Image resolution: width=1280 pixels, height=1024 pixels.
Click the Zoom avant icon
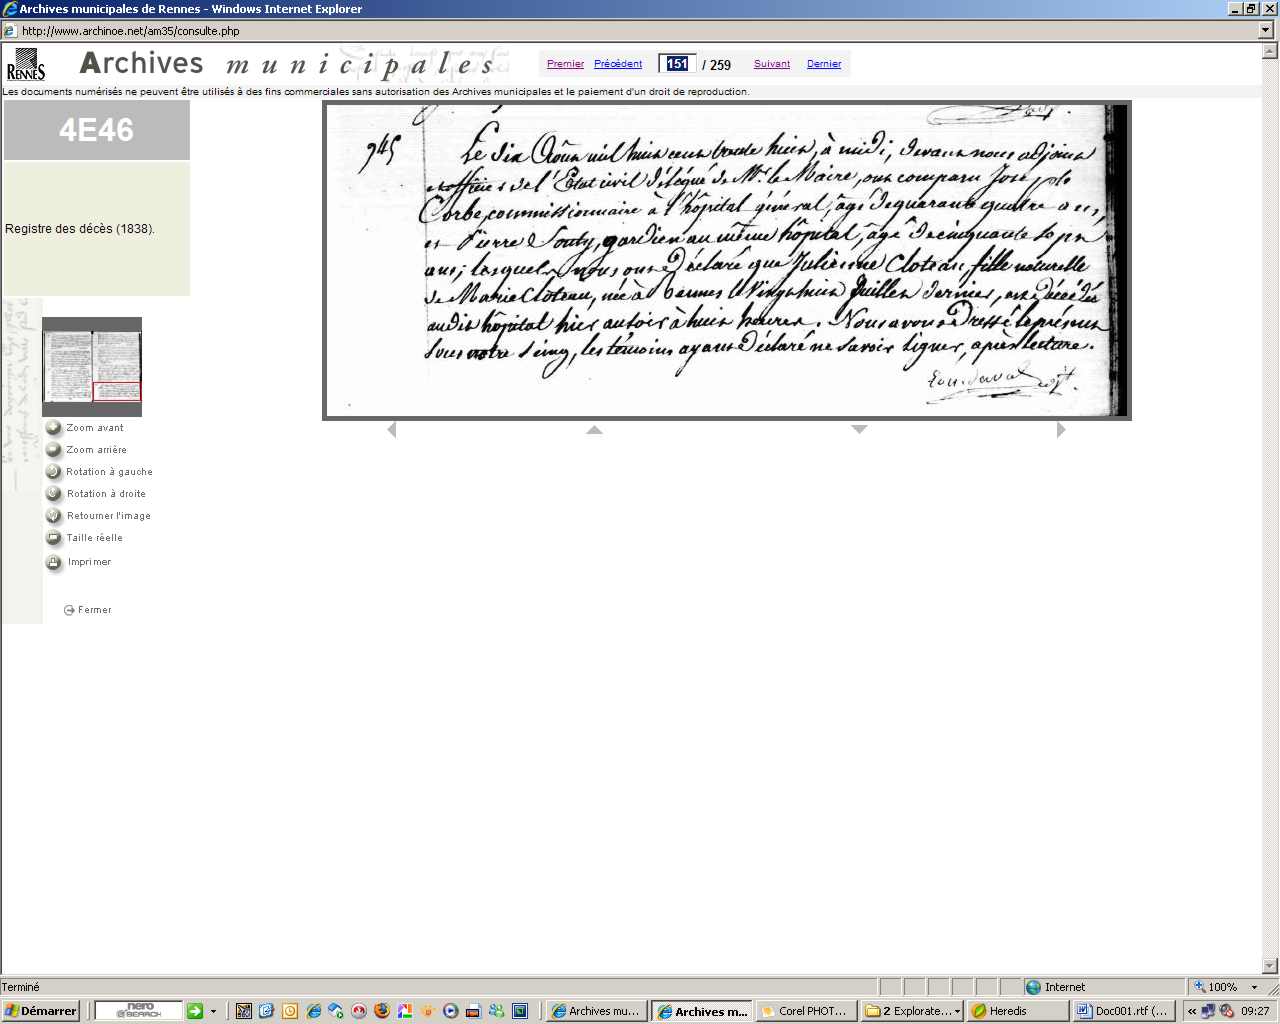pos(54,428)
